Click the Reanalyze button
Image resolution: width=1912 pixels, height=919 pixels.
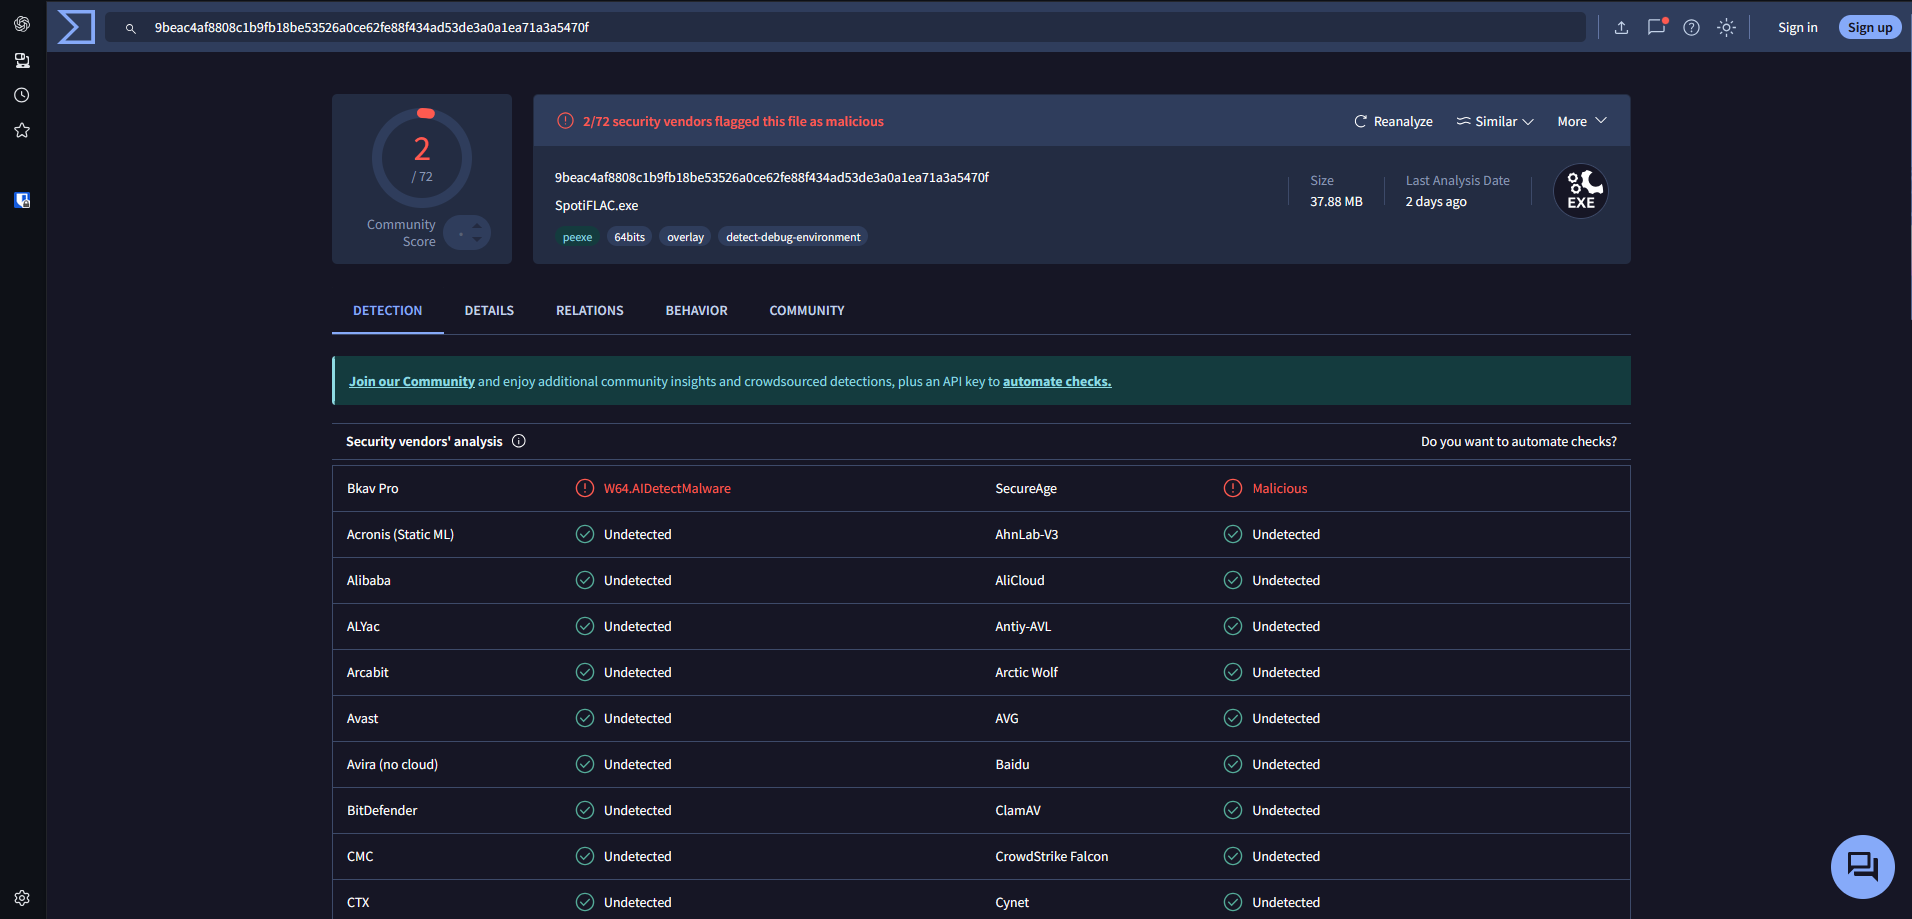point(1393,121)
